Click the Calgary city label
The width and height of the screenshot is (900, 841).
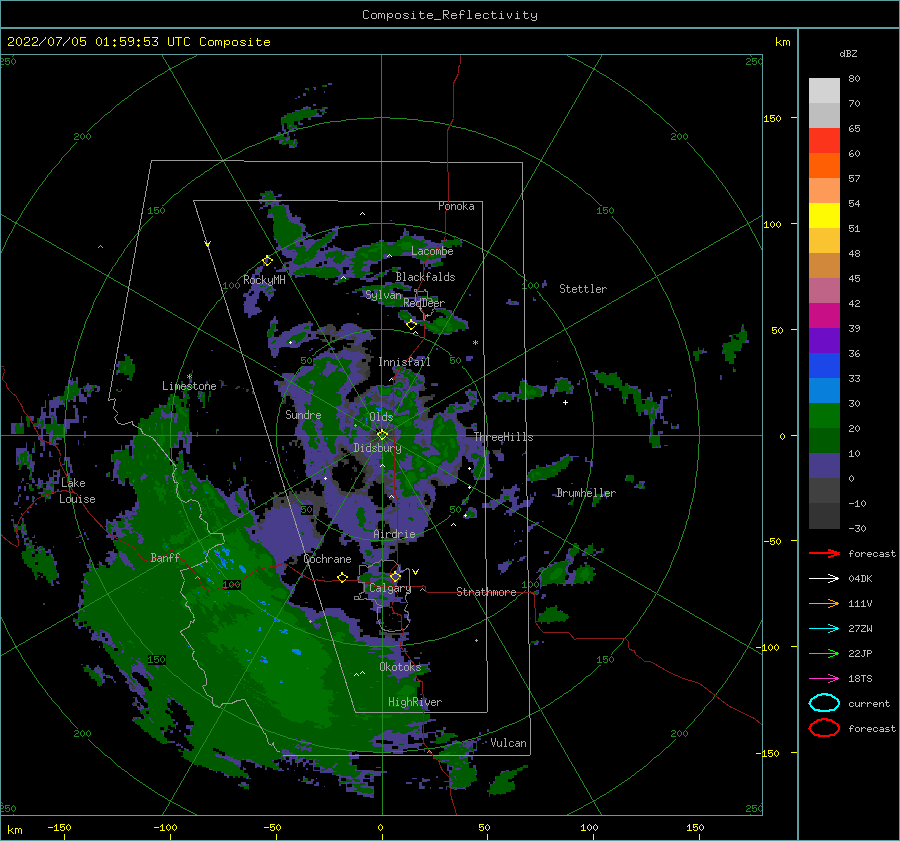tap(390, 588)
